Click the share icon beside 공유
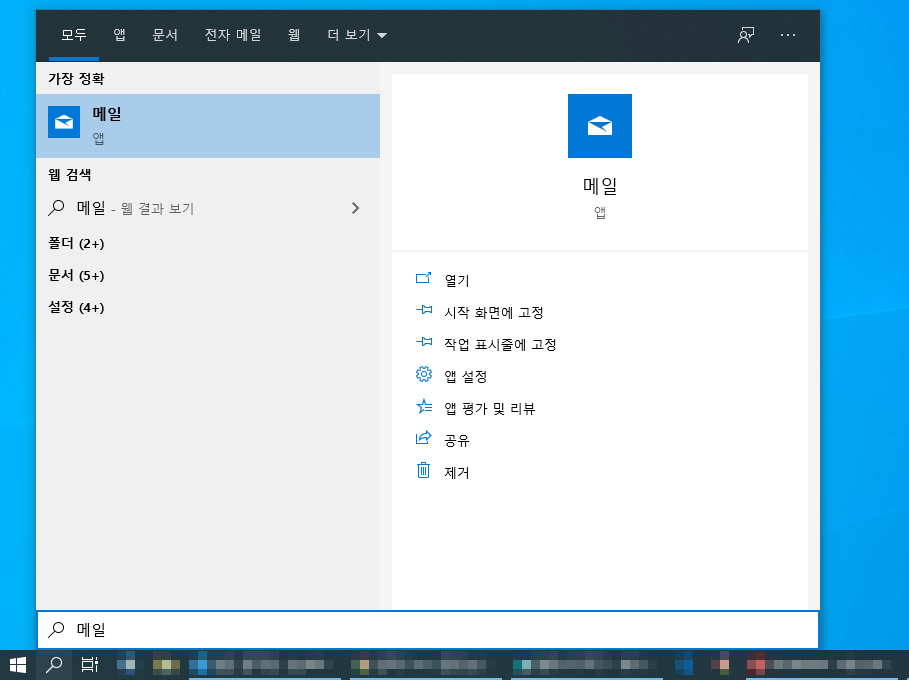The image size is (909, 680). pyautogui.click(x=424, y=438)
